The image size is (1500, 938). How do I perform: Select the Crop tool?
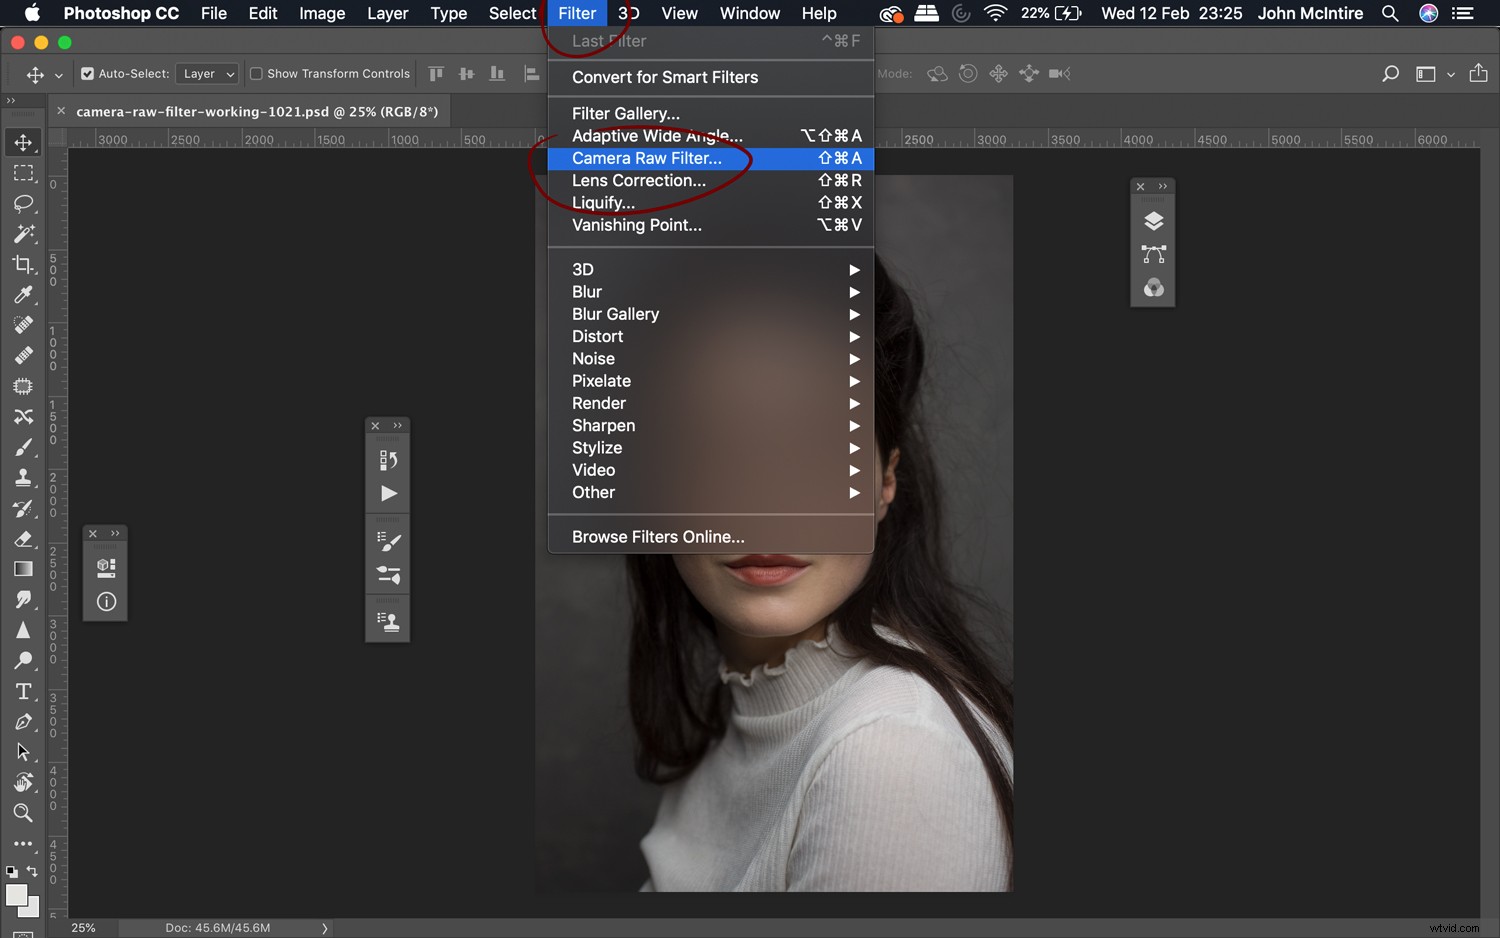click(x=24, y=264)
